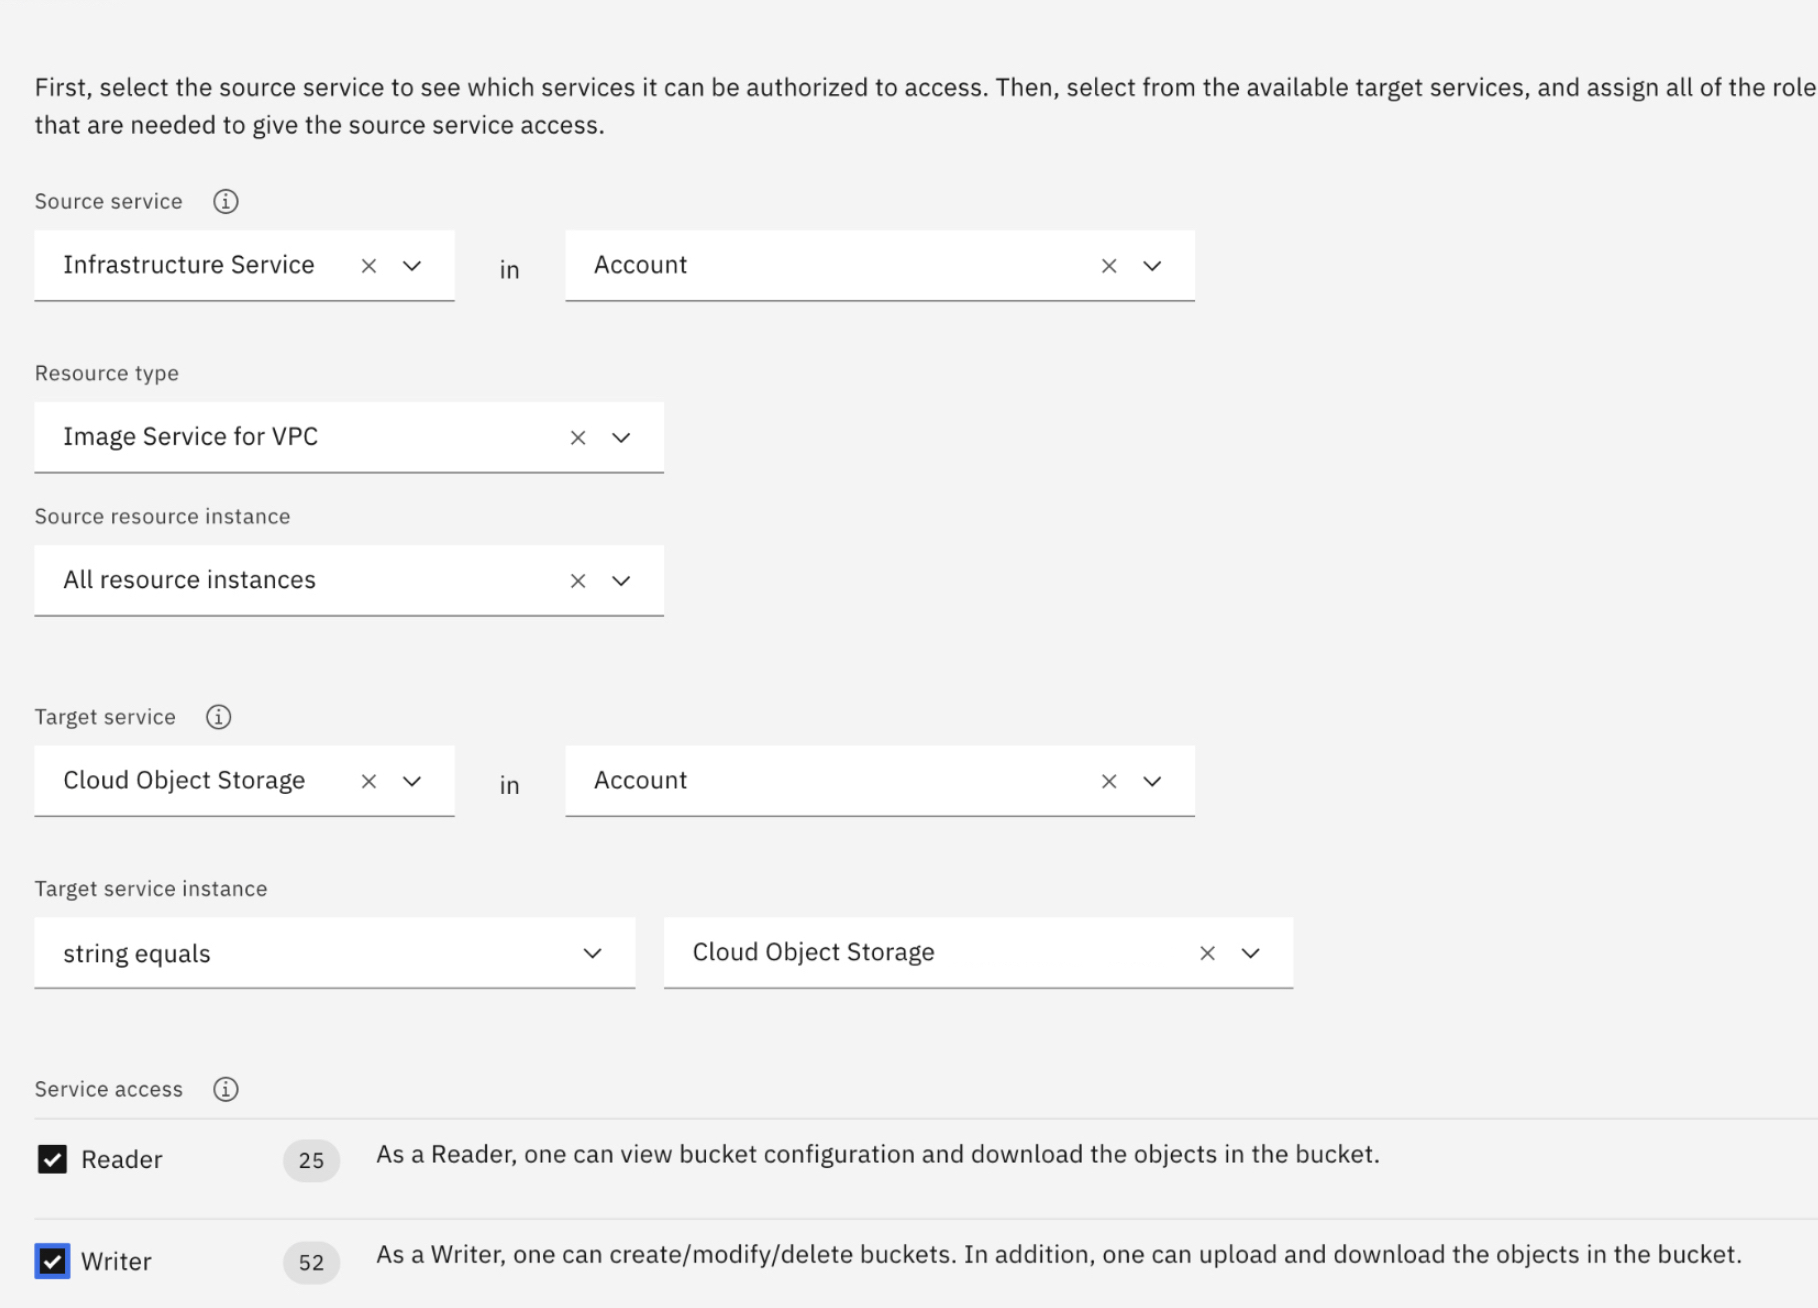
Task: Show the Service access info popup
Action: tap(226, 1089)
